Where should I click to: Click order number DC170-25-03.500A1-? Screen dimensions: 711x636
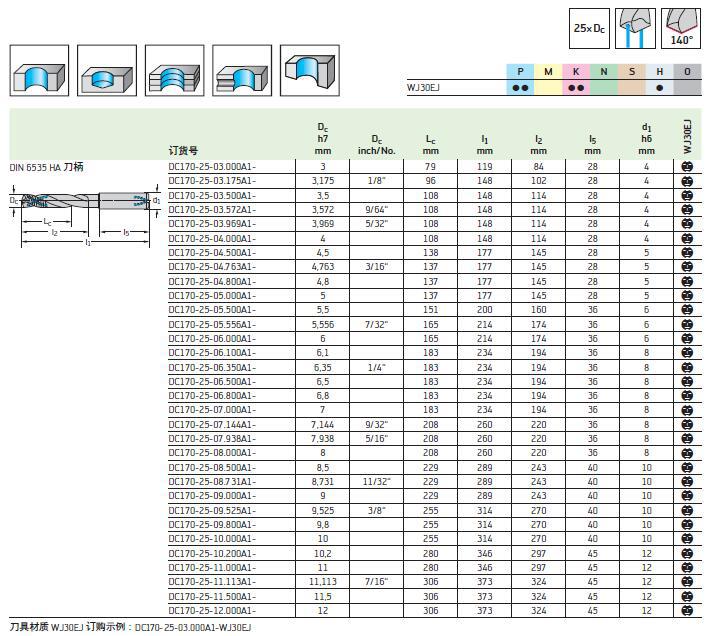[212, 195]
